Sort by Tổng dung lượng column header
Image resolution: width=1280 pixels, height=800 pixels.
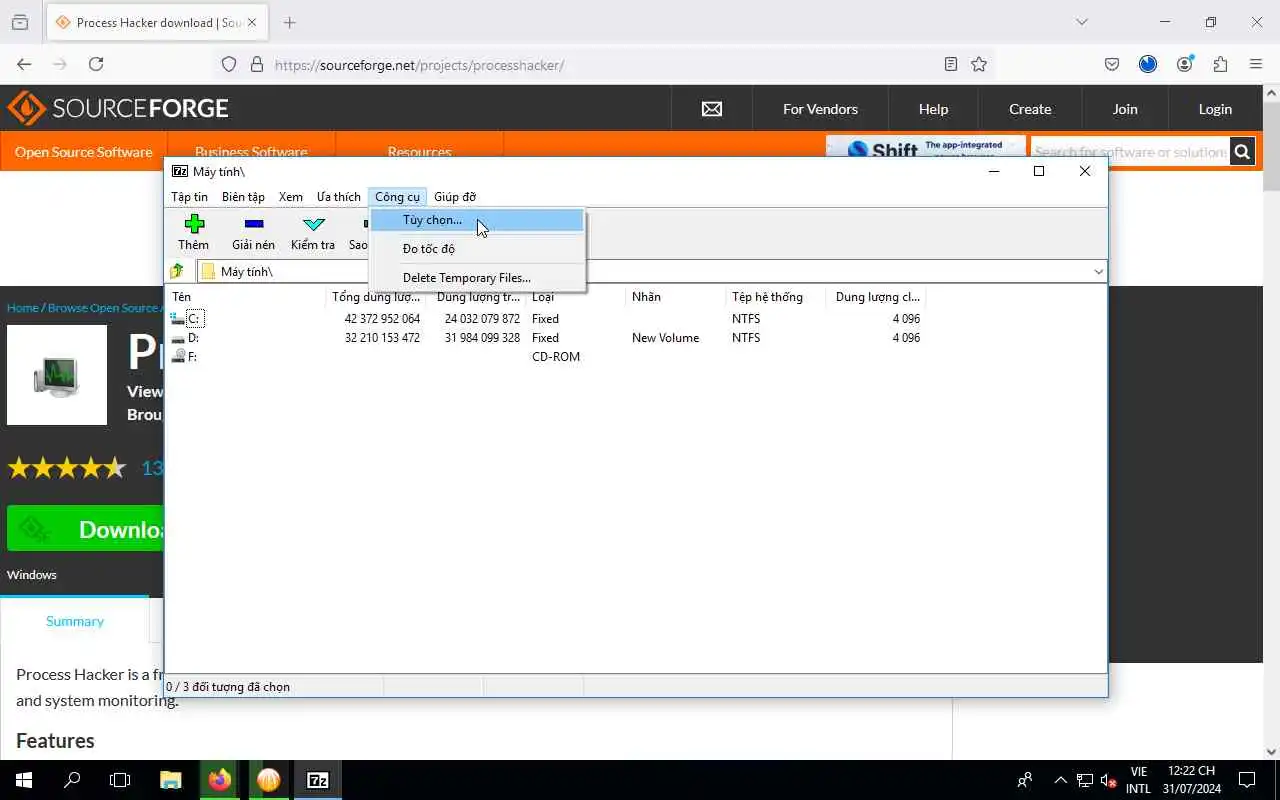(376, 297)
